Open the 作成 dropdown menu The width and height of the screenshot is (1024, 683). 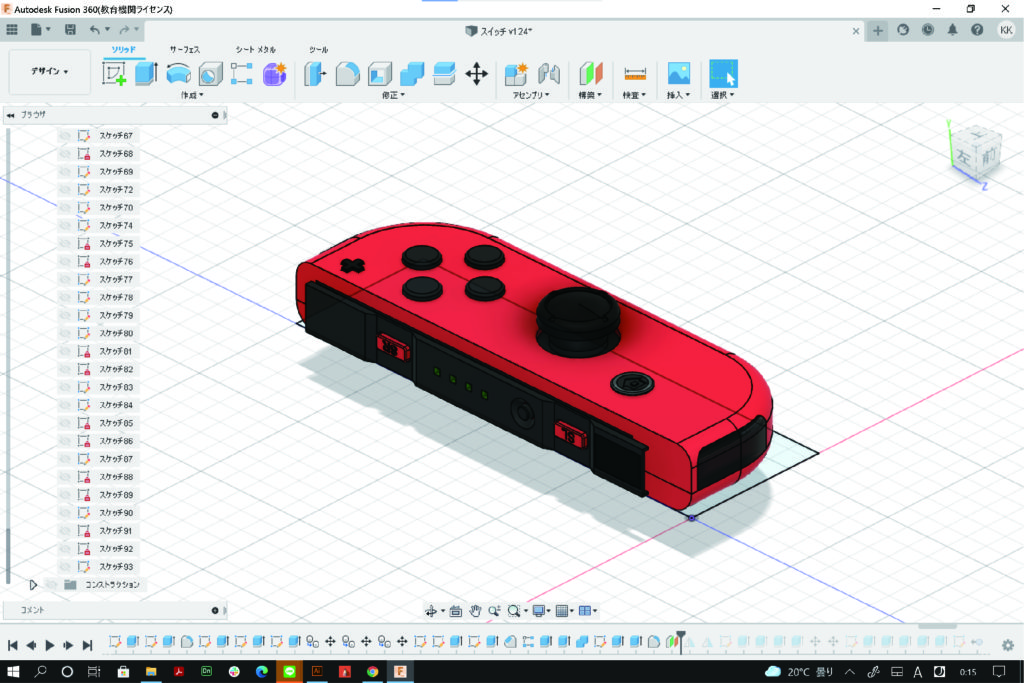click(x=191, y=95)
